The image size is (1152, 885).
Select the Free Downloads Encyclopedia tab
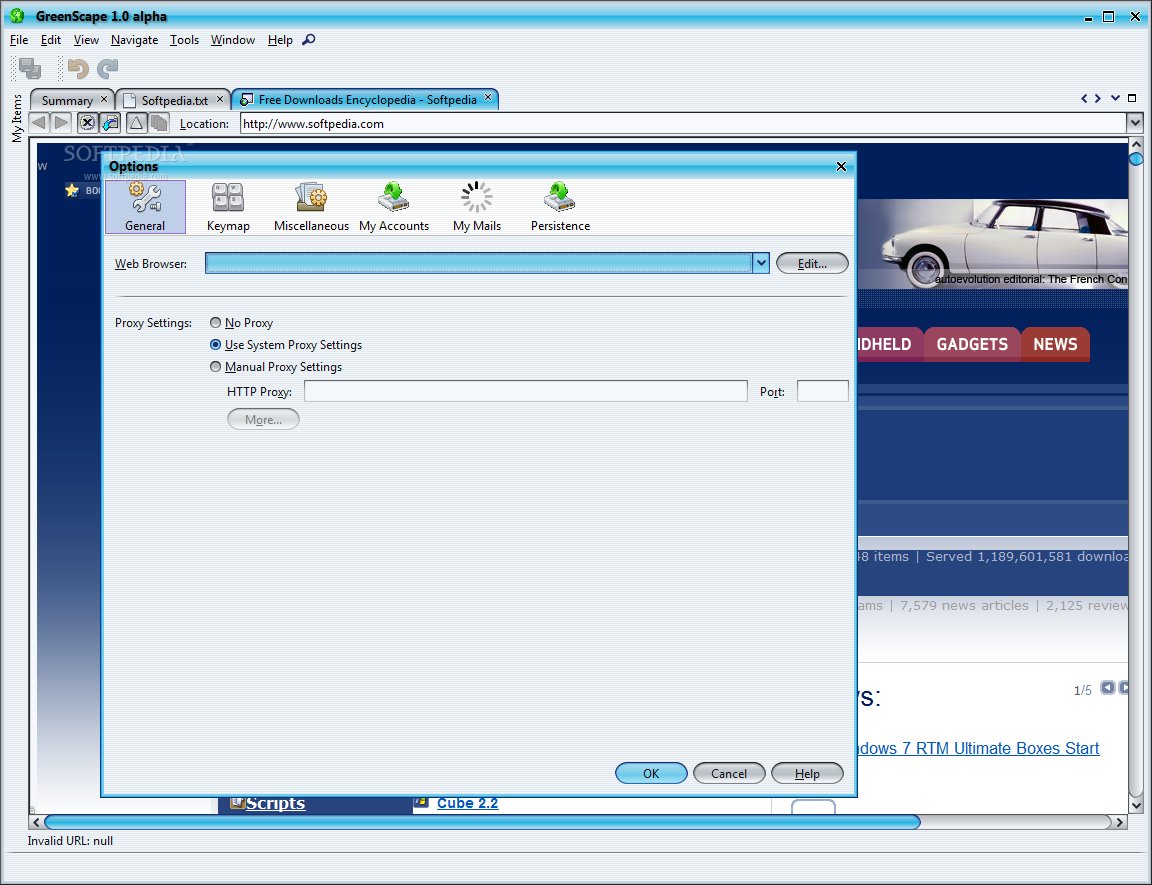[367, 99]
